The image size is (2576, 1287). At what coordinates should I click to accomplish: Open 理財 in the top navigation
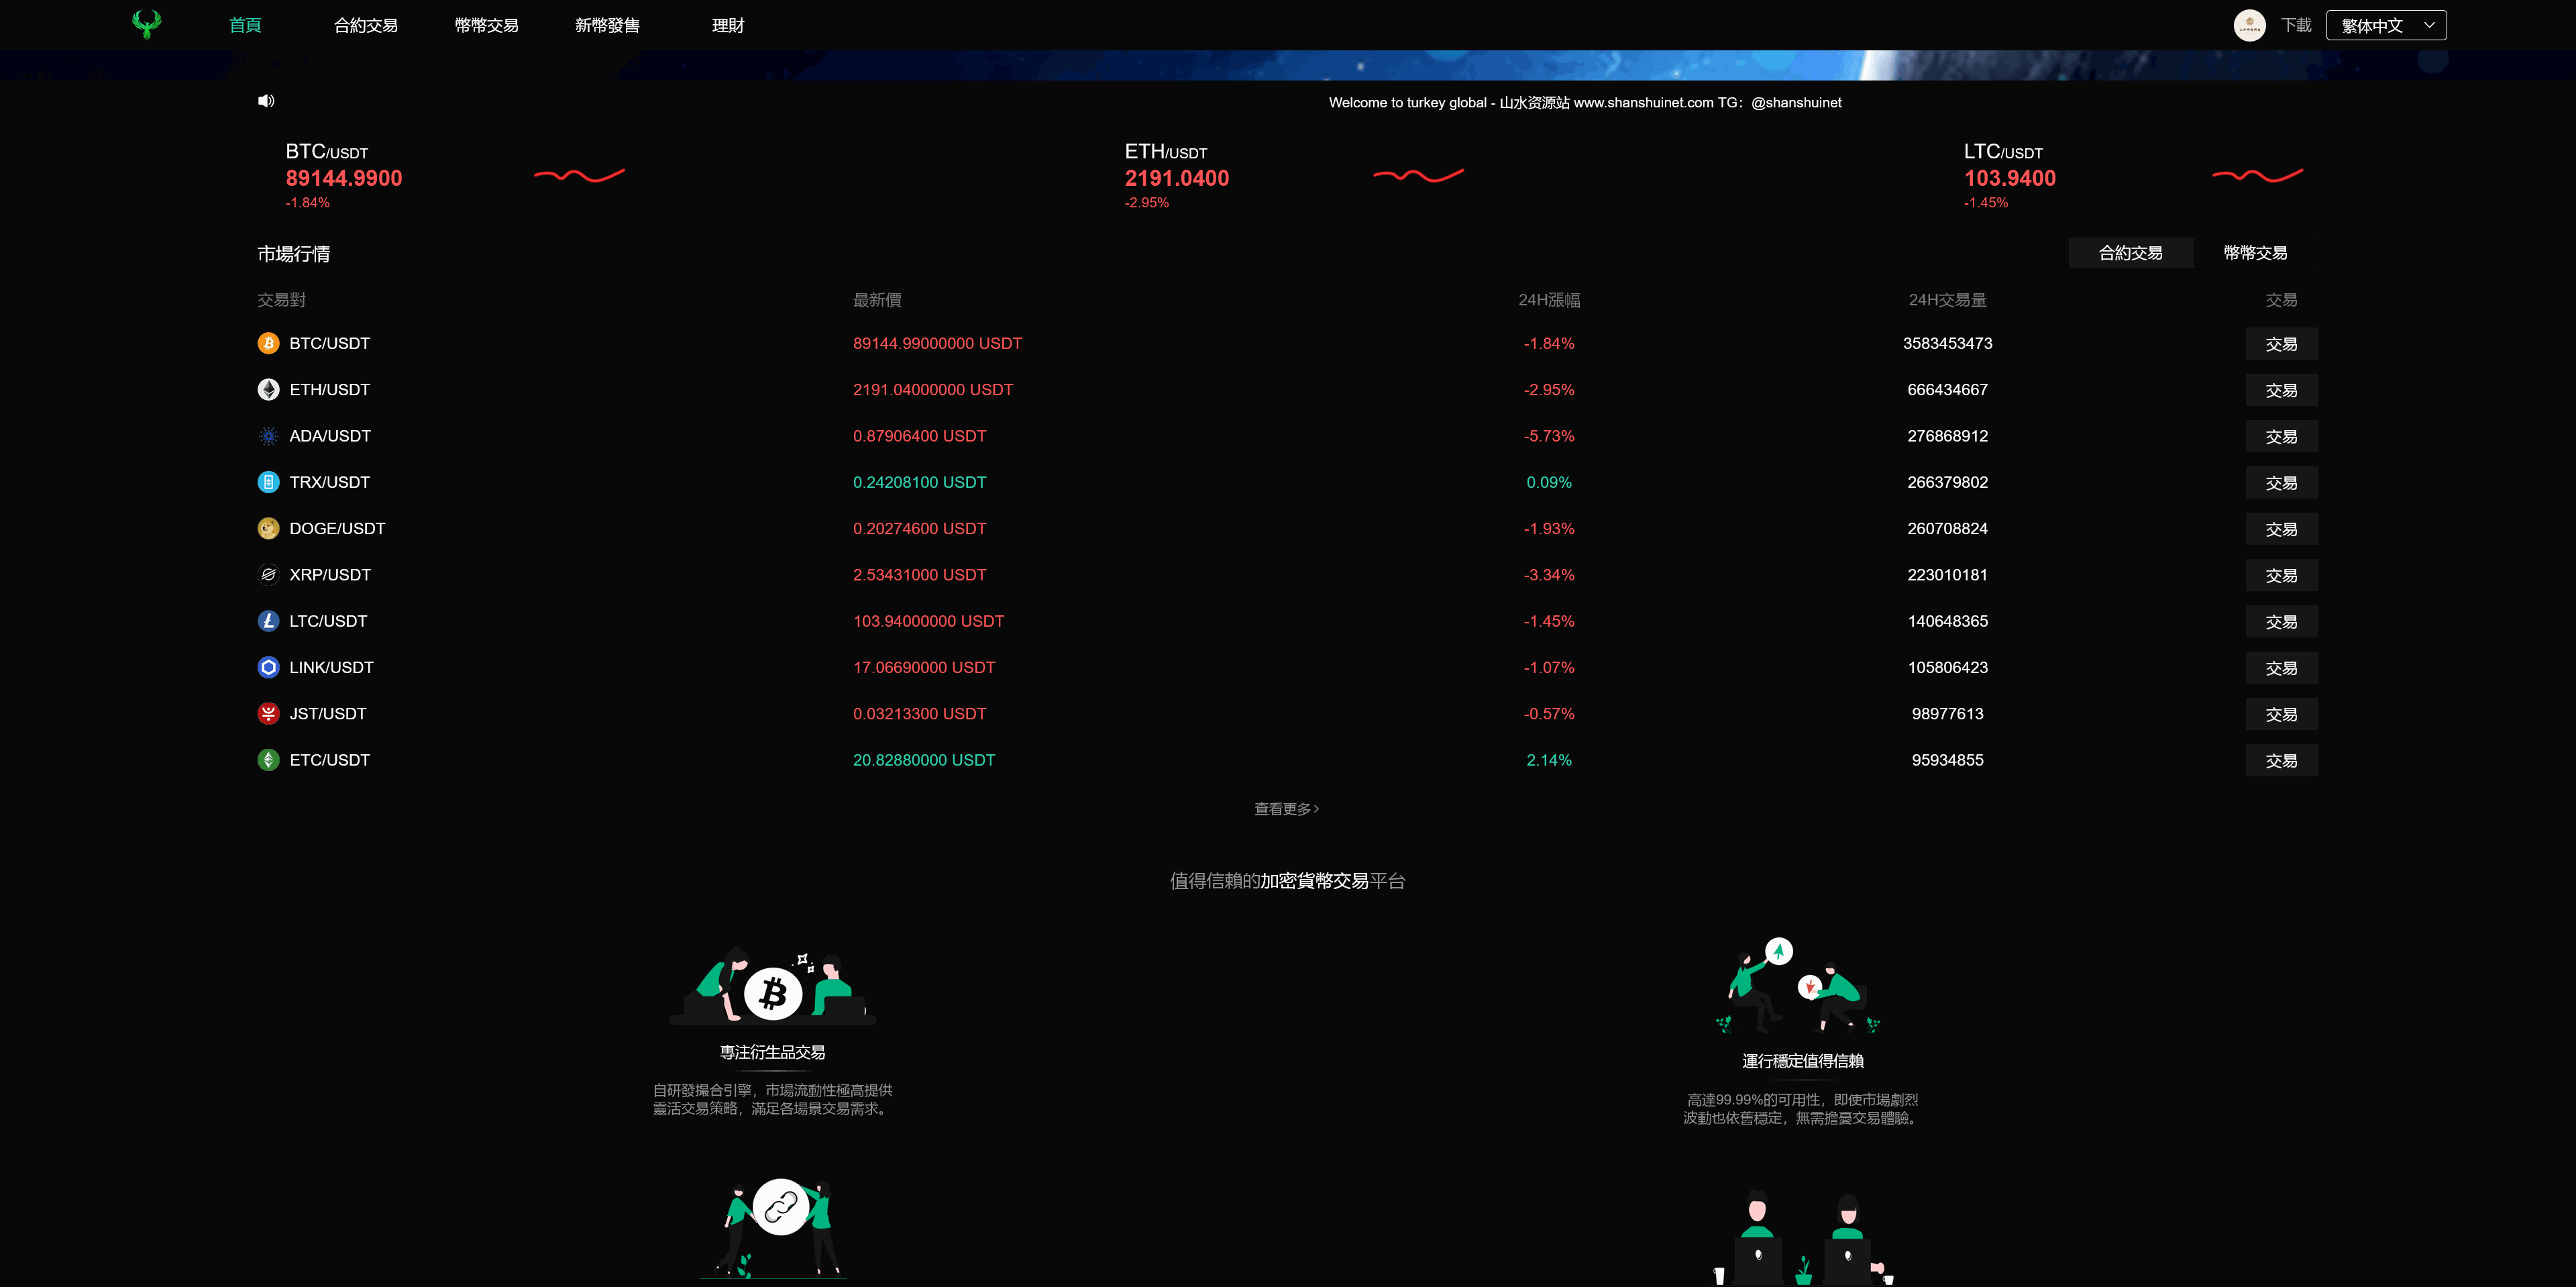click(728, 25)
